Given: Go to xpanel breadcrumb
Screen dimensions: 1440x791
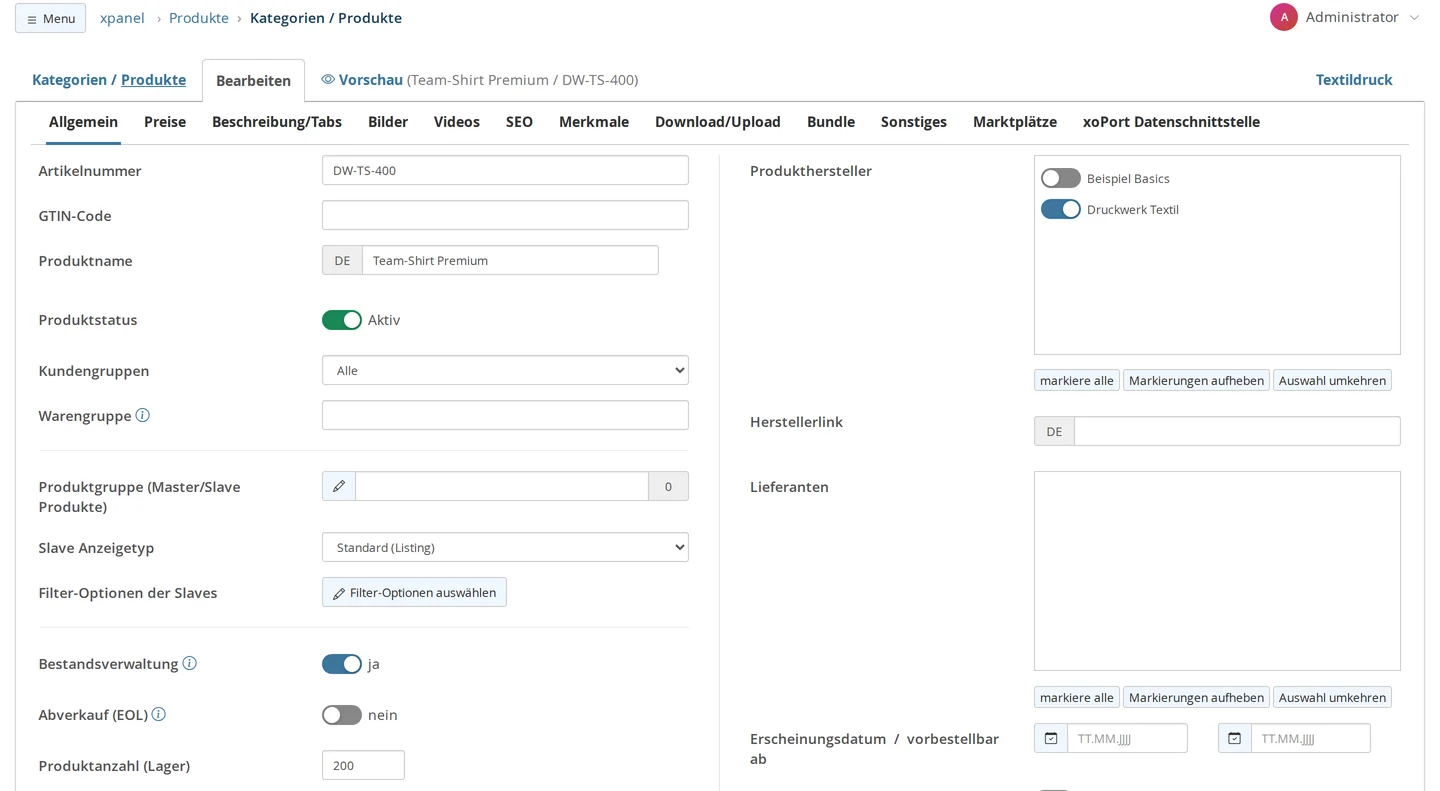Looking at the screenshot, I should click(x=122, y=18).
